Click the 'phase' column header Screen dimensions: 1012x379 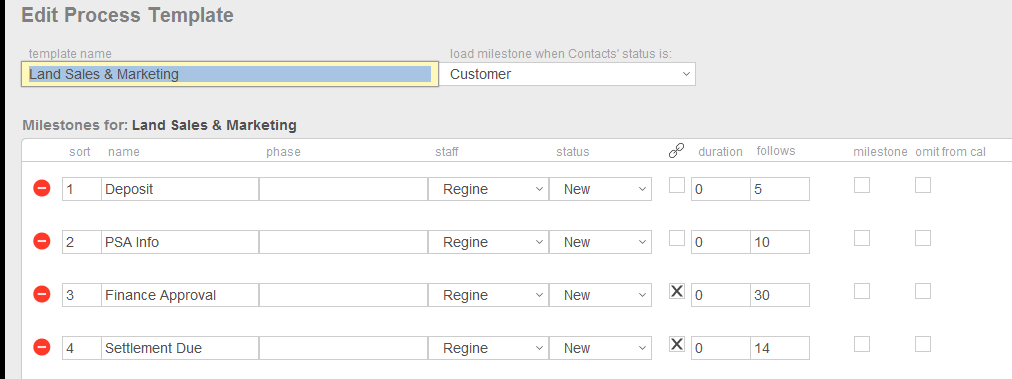pos(283,152)
